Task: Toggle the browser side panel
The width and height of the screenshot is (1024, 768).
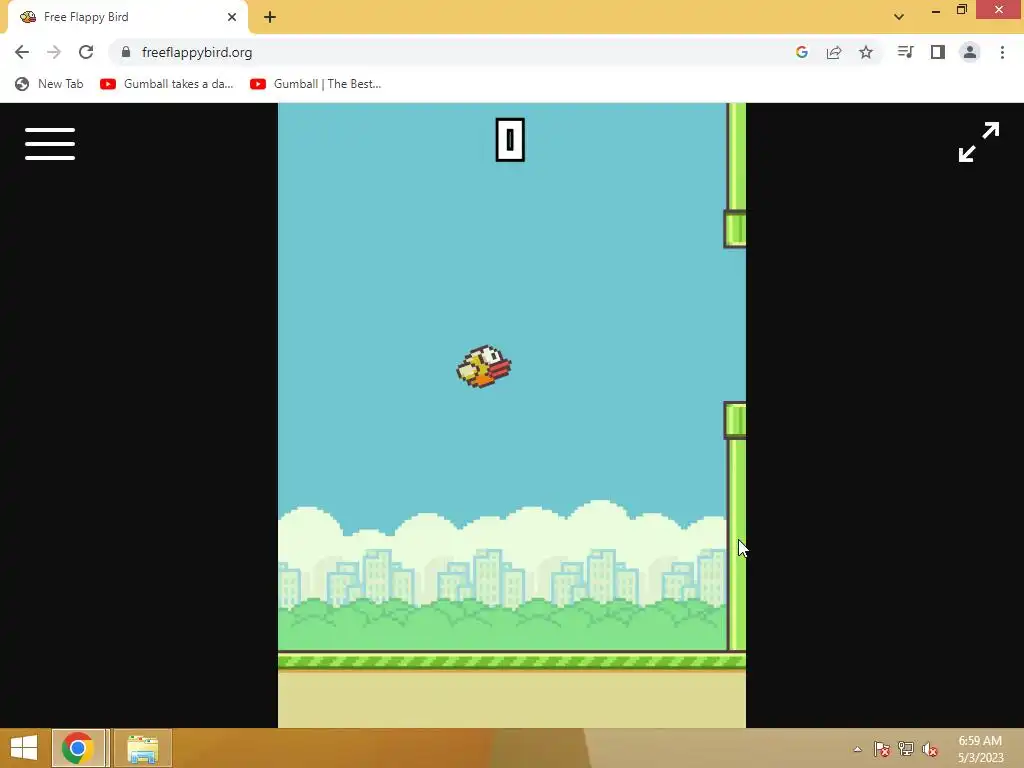Action: 938,52
